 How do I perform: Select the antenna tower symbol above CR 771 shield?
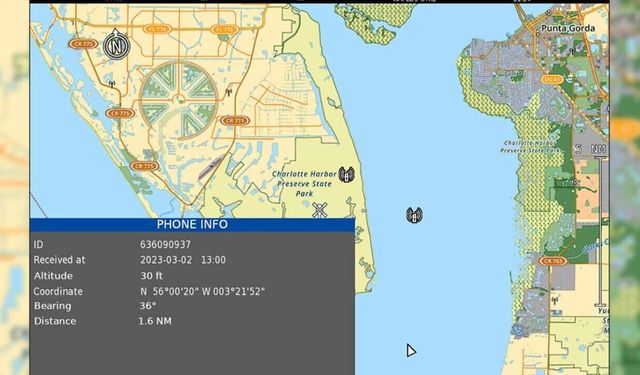click(x=229, y=93)
